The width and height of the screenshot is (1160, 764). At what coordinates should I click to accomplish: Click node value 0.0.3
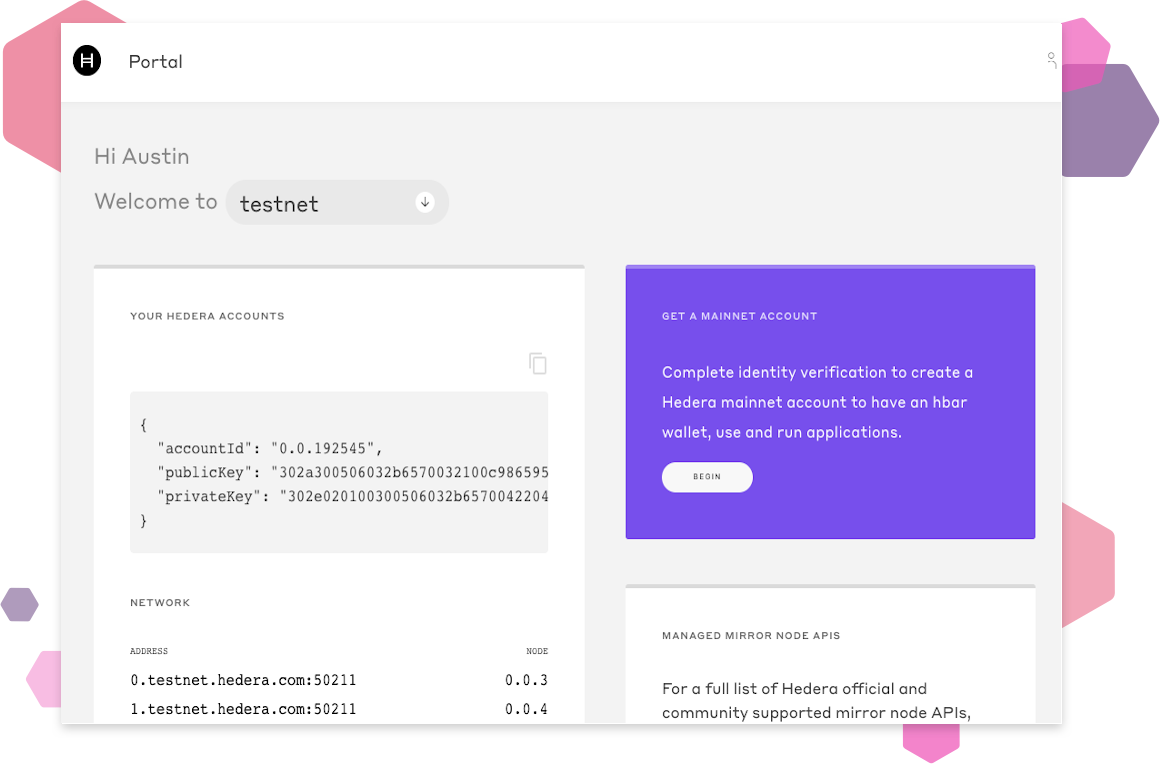[527, 680]
